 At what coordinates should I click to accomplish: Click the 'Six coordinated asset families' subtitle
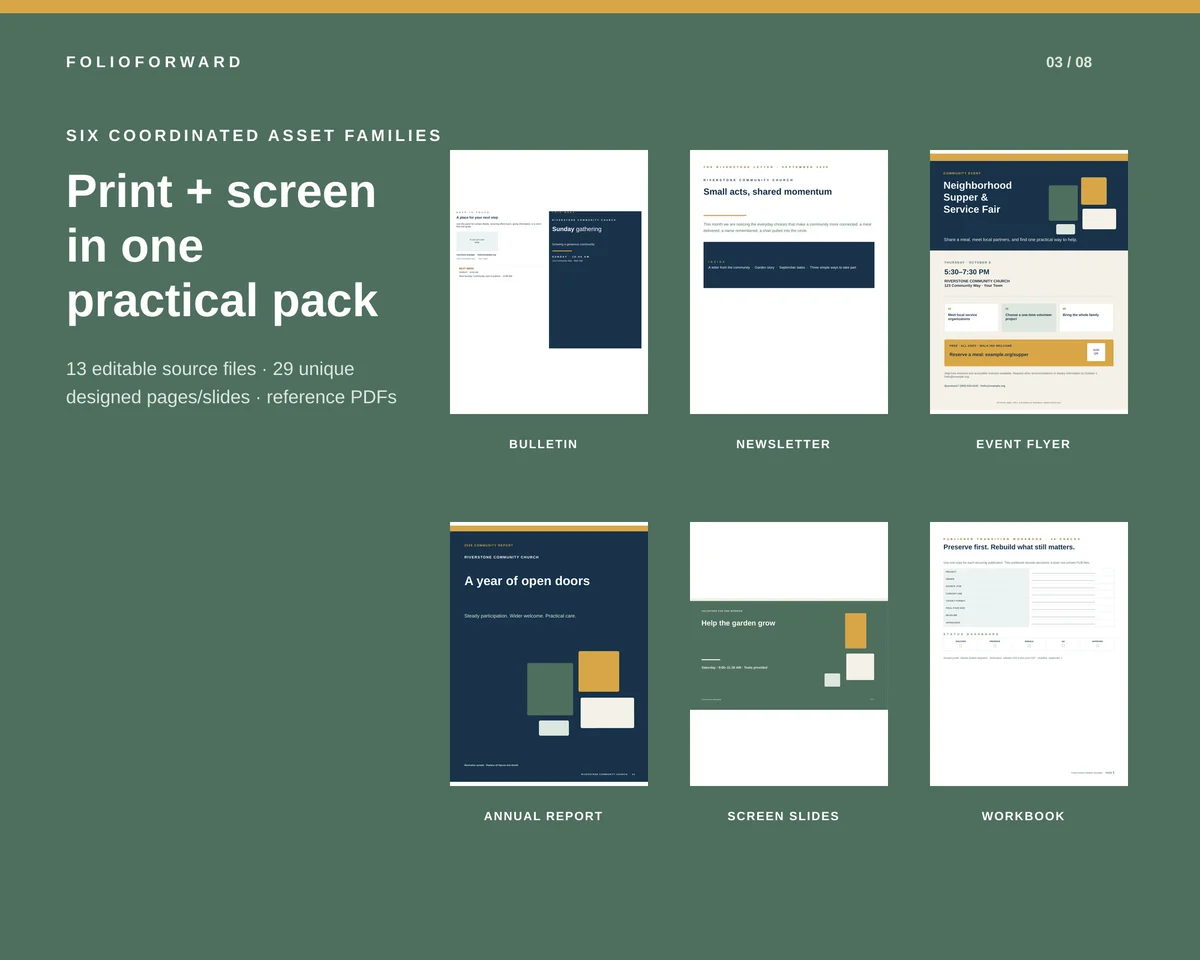254,136
